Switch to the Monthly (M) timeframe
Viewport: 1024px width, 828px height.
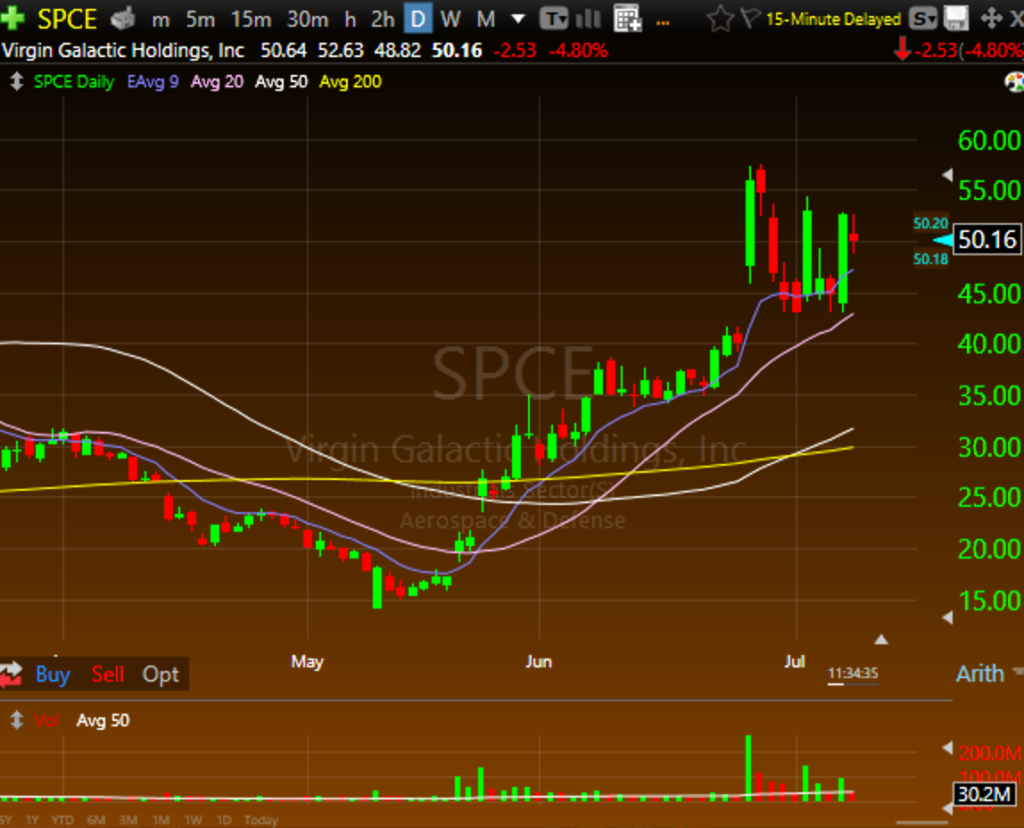click(485, 20)
